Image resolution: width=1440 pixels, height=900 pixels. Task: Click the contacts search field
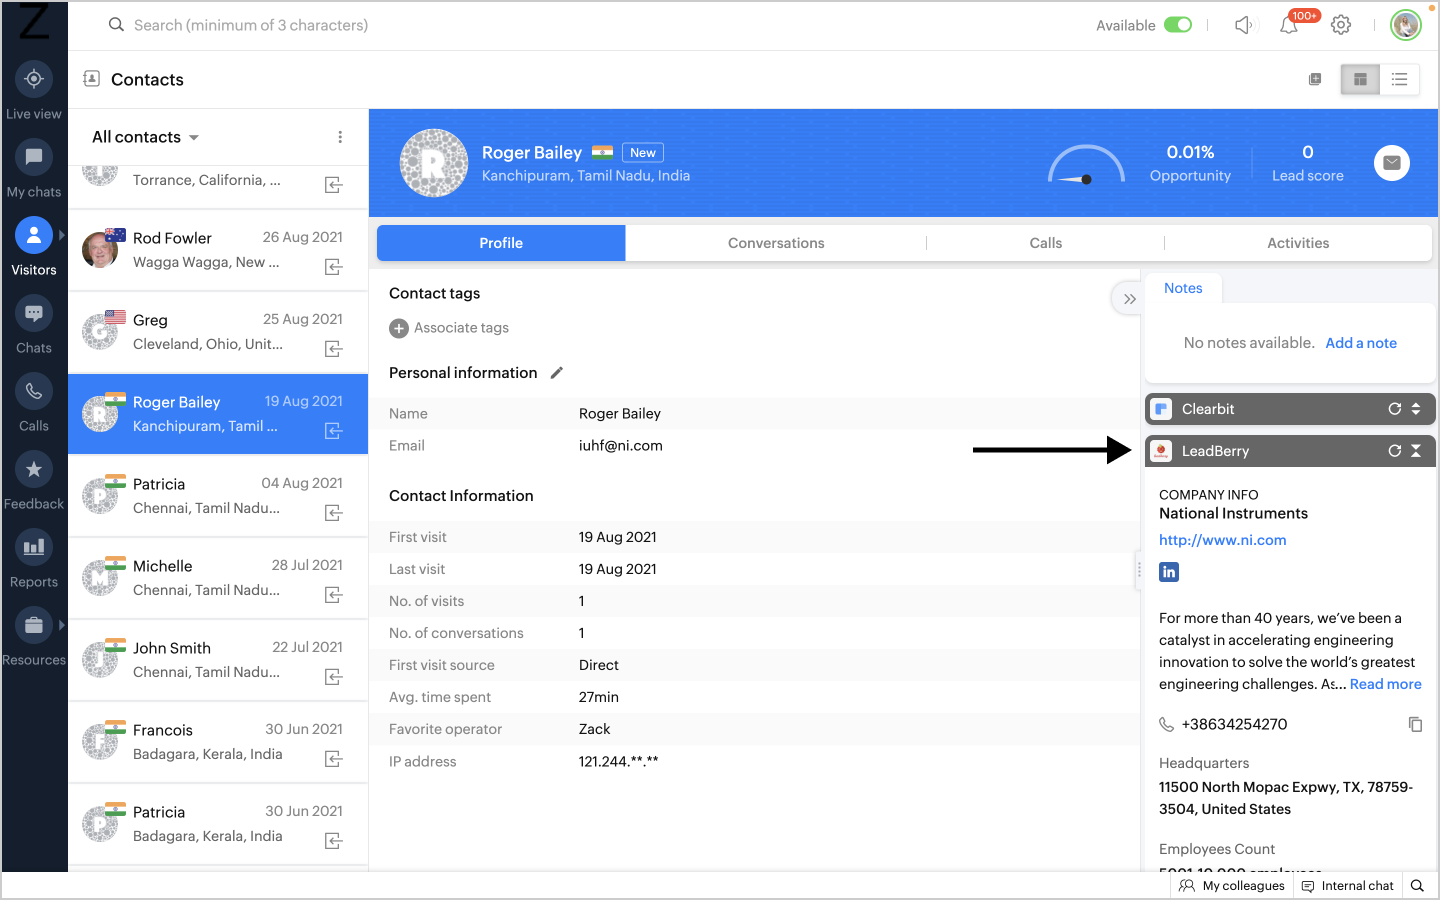point(250,25)
